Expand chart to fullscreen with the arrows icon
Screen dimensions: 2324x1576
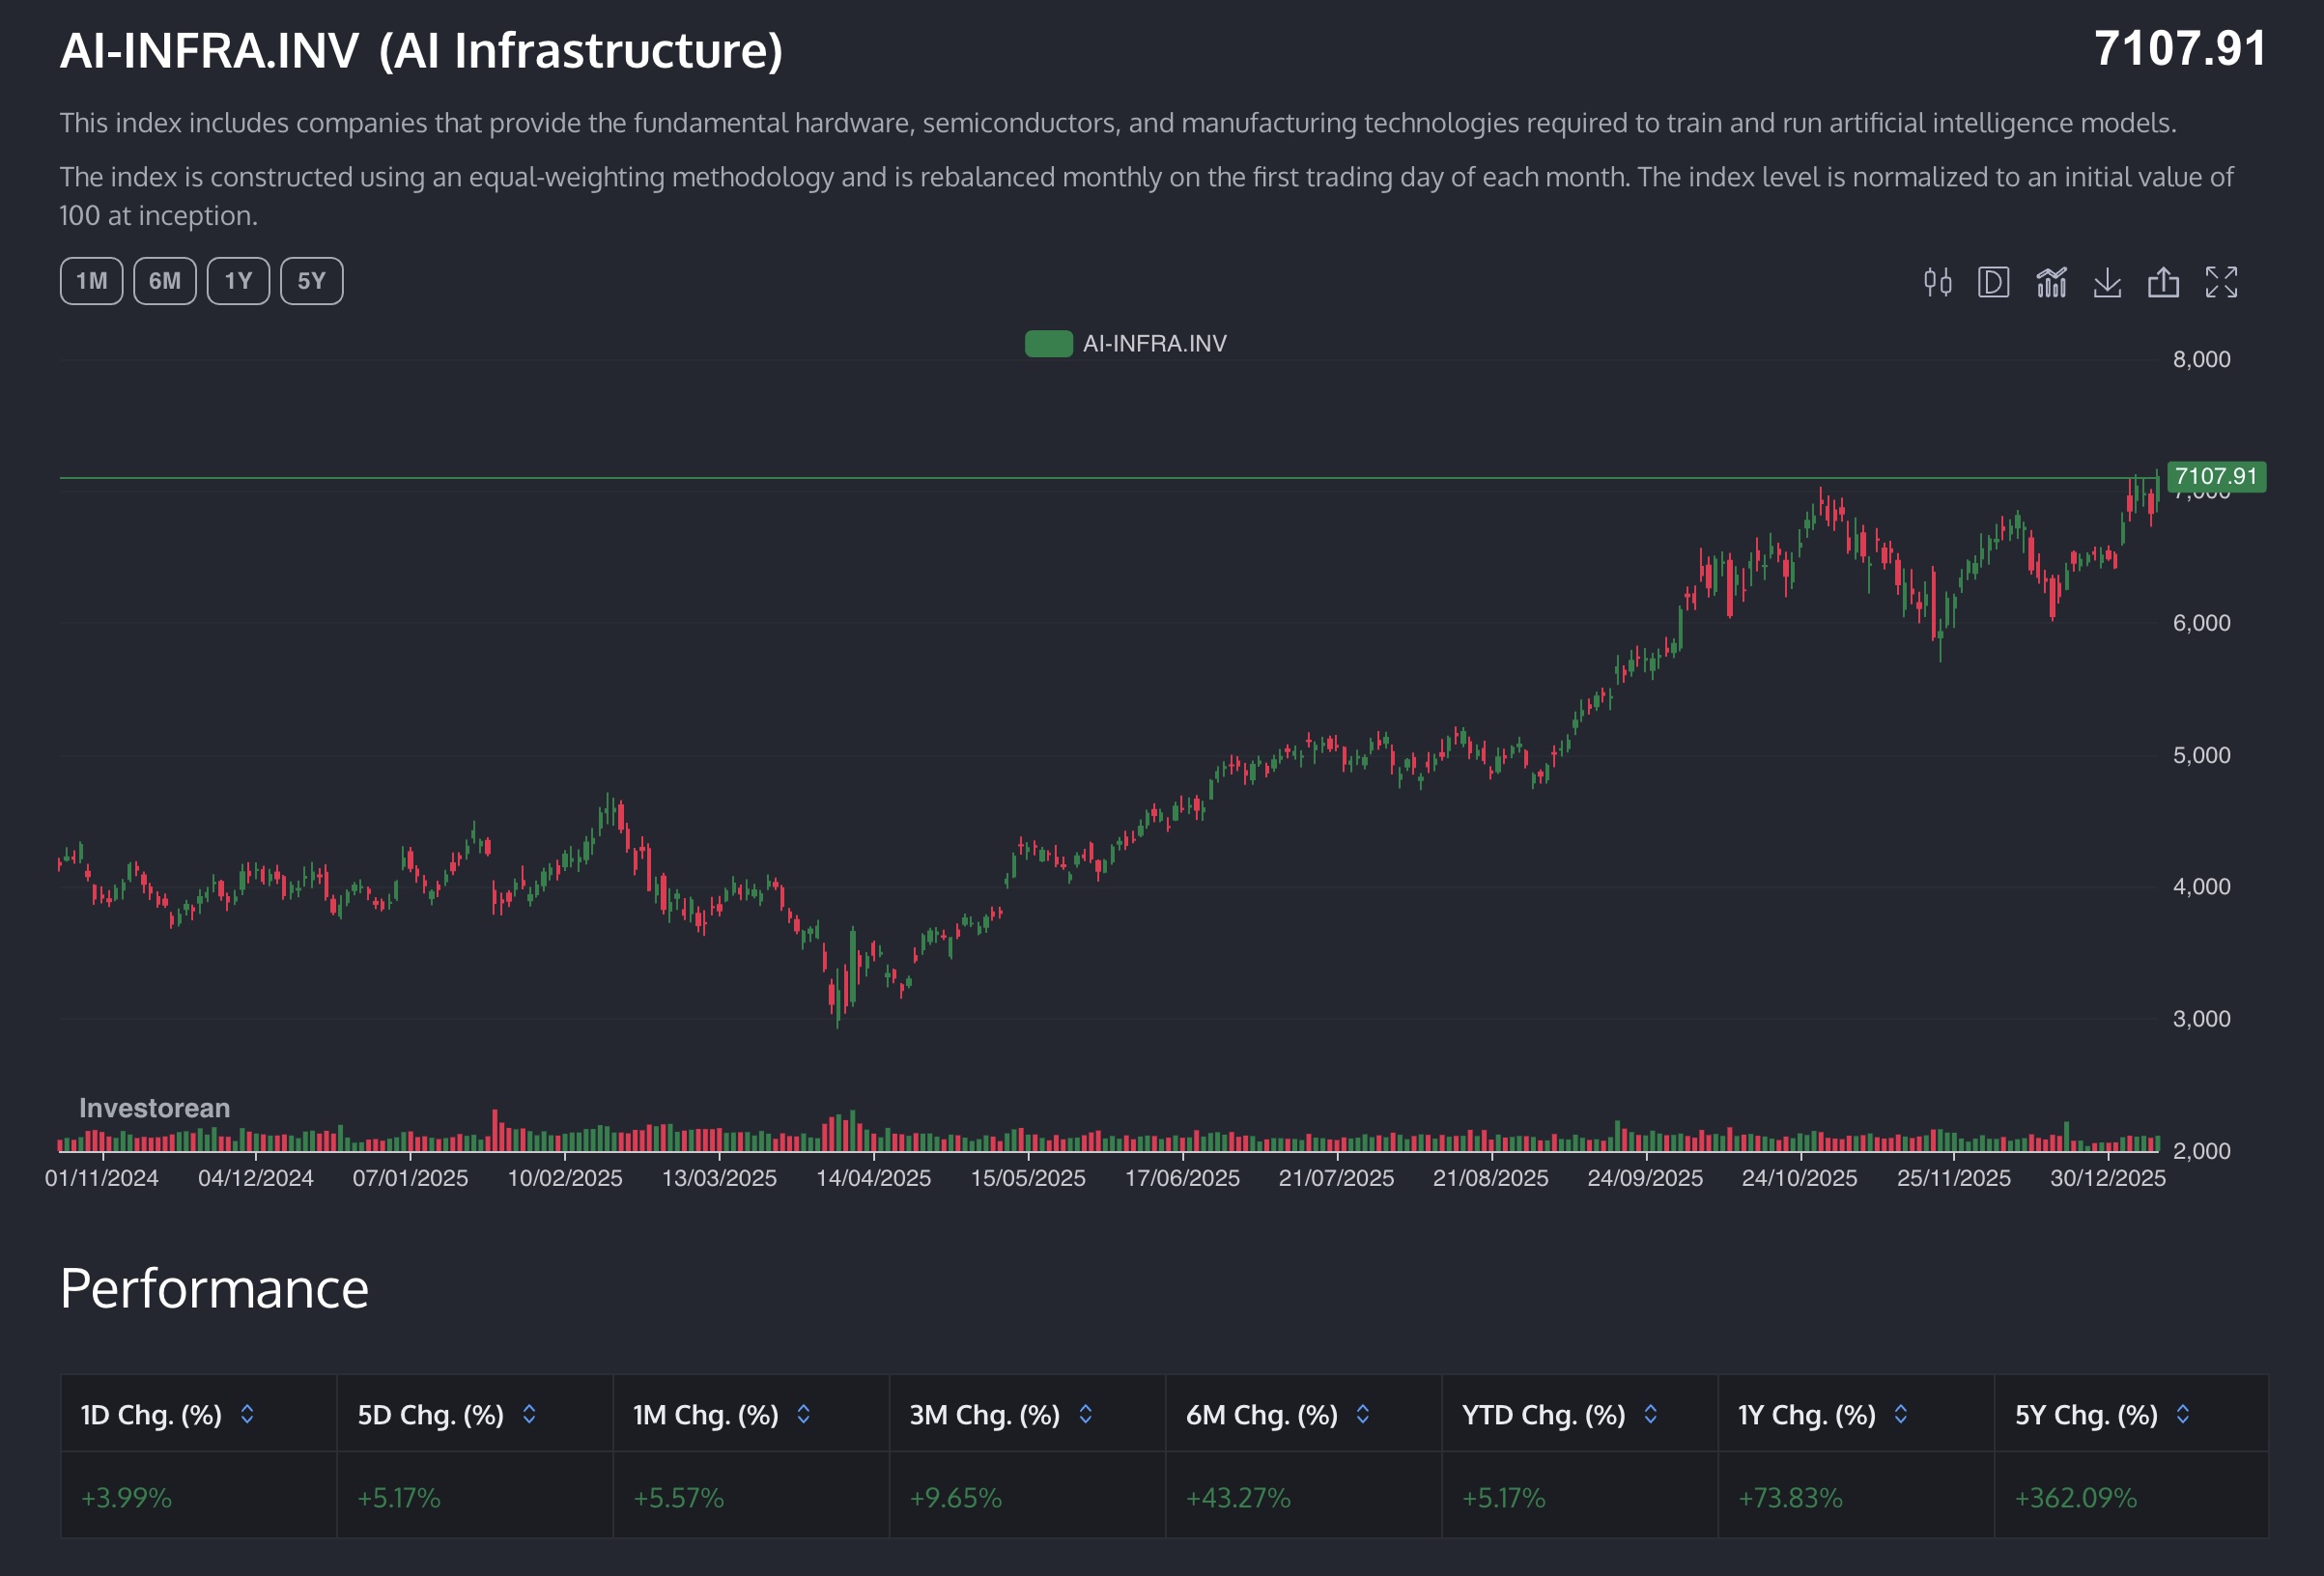coord(2220,284)
